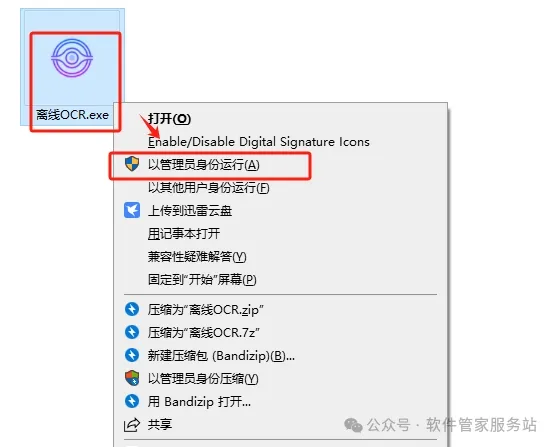Click the admin shield icon beside 以管理员身份运行
The image size is (555, 447).
(132, 164)
